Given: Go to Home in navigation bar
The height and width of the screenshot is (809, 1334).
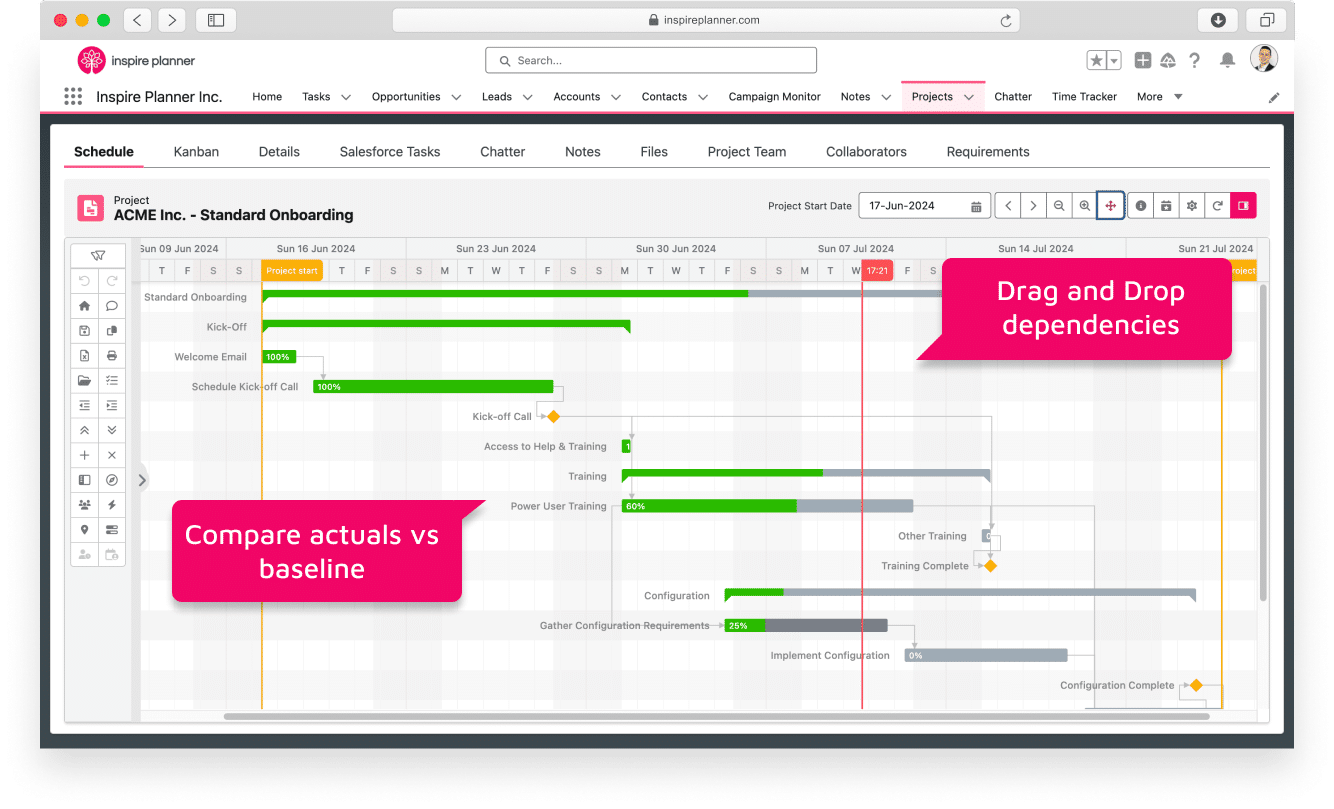Looking at the screenshot, I should [267, 97].
